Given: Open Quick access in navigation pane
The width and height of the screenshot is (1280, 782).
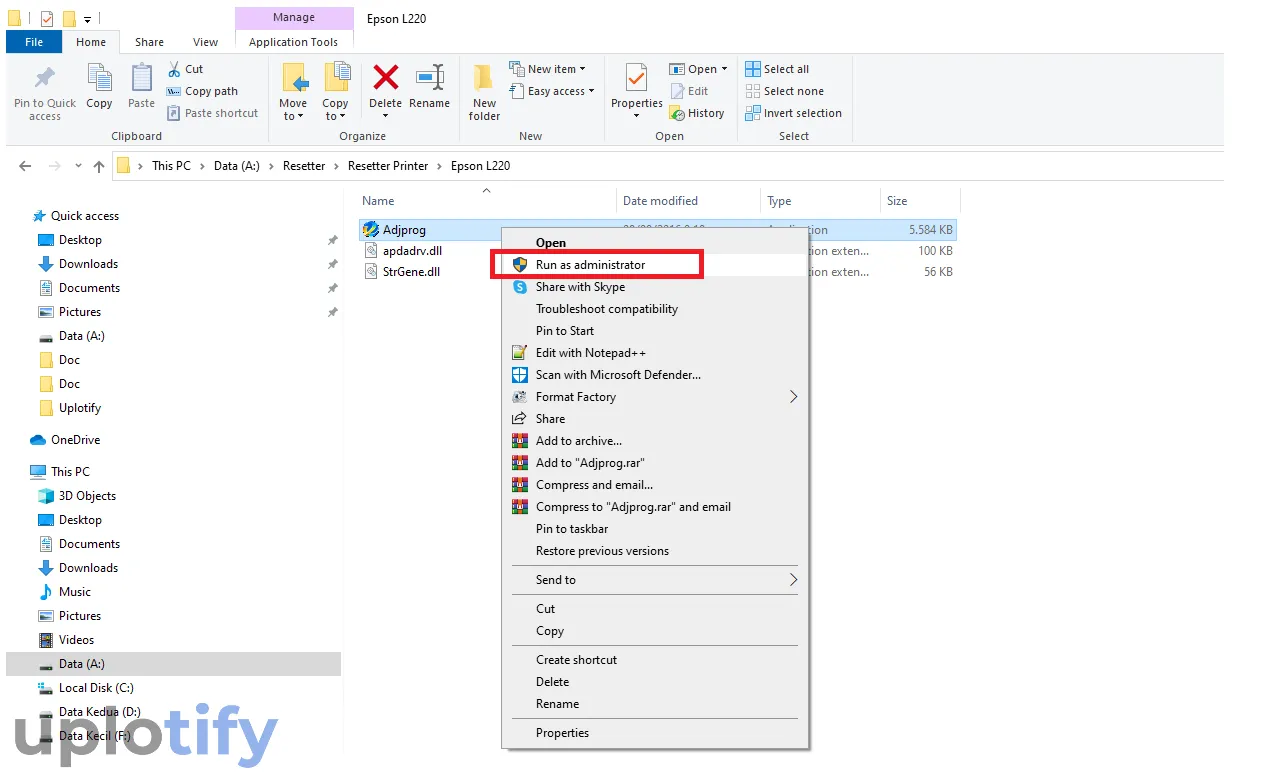Looking at the screenshot, I should click(x=84, y=216).
